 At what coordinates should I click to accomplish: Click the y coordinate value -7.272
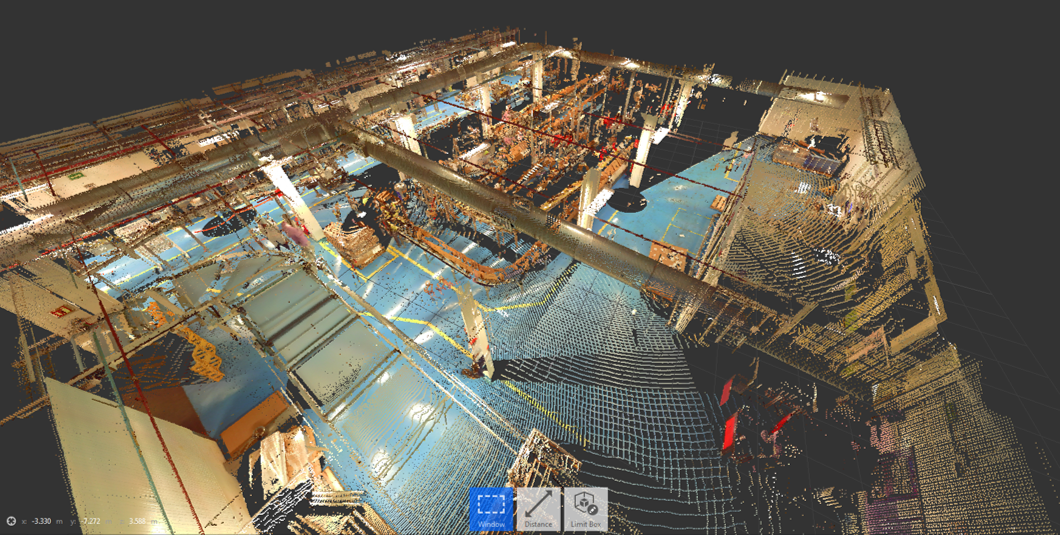tap(91, 521)
